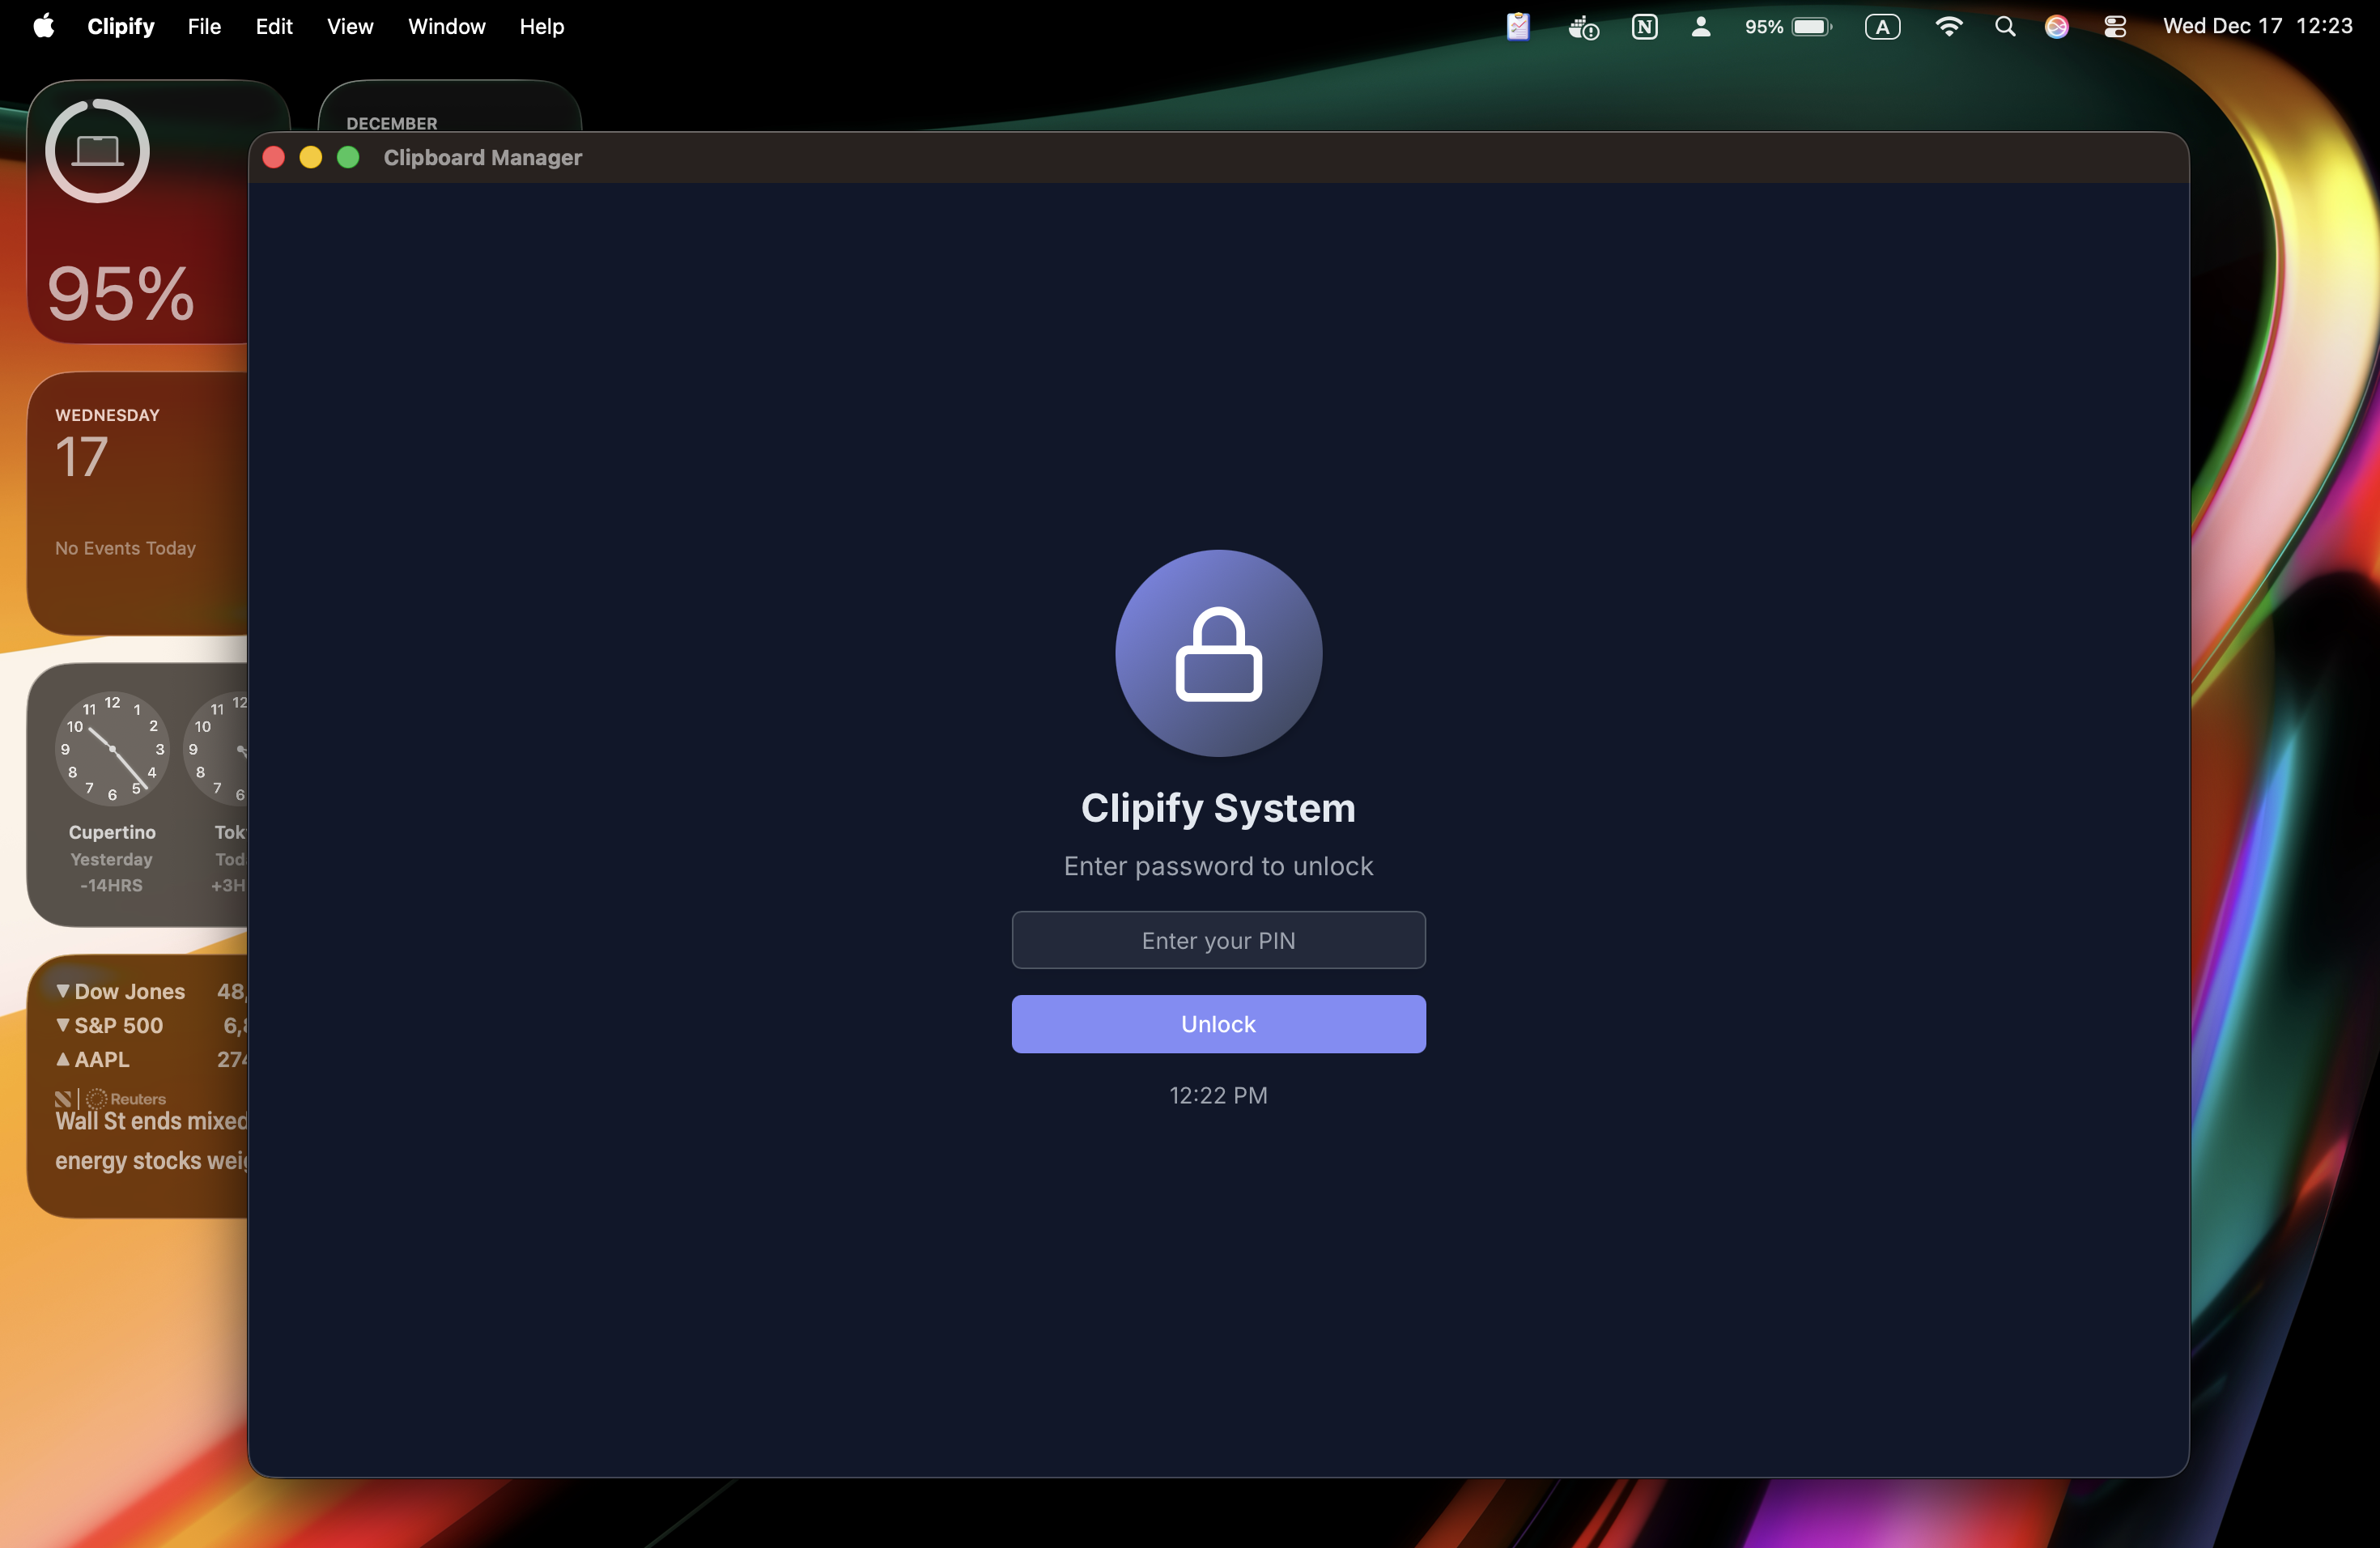This screenshot has width=2380, height=1548.
Task: Open the Clipify application menu
Action: click(x=119, y=26)
